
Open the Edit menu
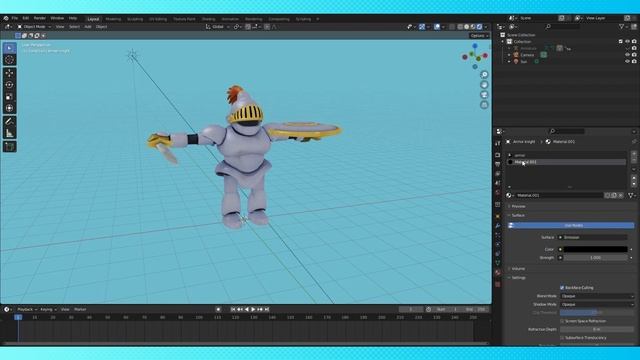click(x=26, y=18)
